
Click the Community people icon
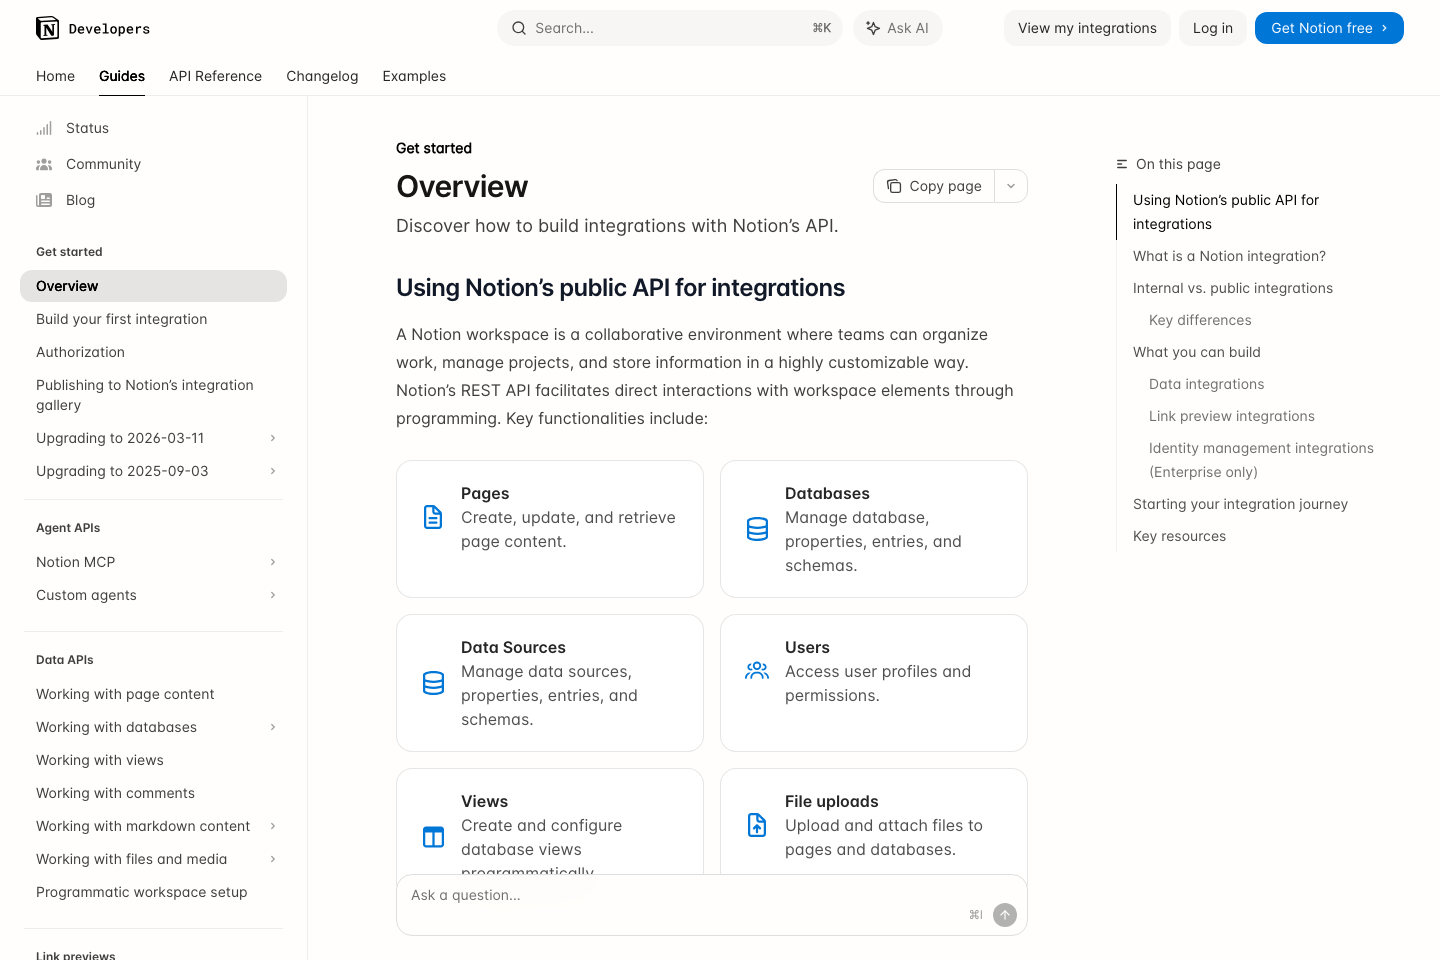pyautogui.click(x=44, y=164)
